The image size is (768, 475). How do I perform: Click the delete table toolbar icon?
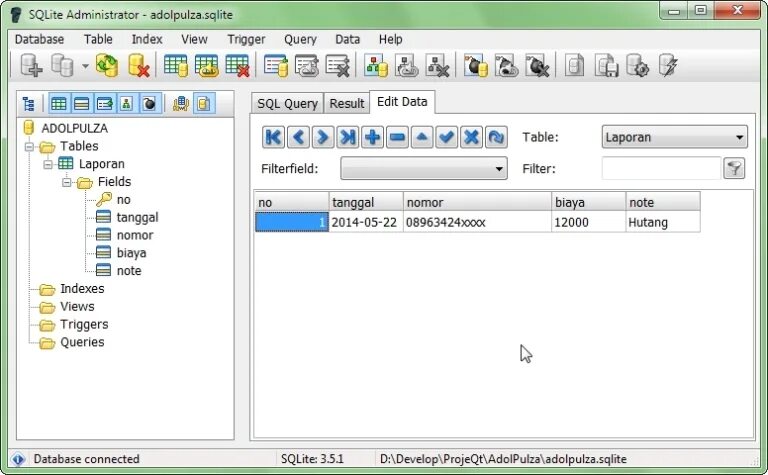[238, 65]
